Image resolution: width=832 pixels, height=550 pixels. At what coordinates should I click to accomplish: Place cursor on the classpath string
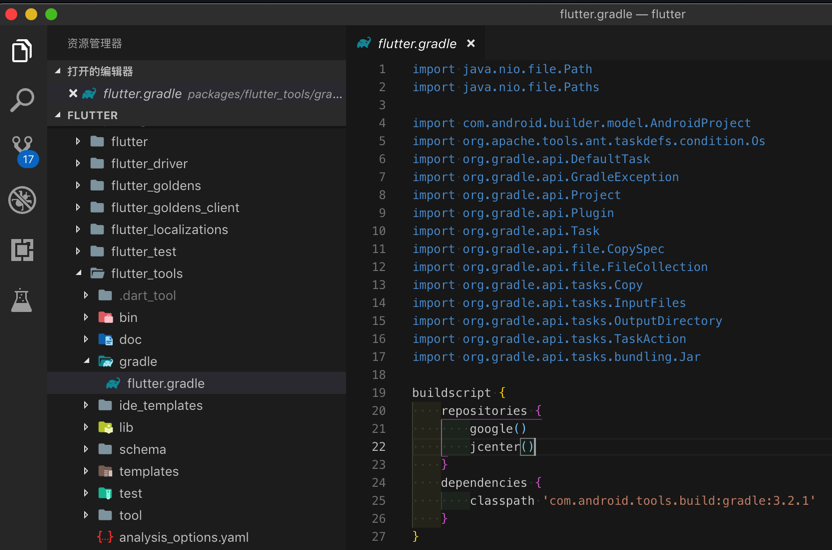point(679,501)
